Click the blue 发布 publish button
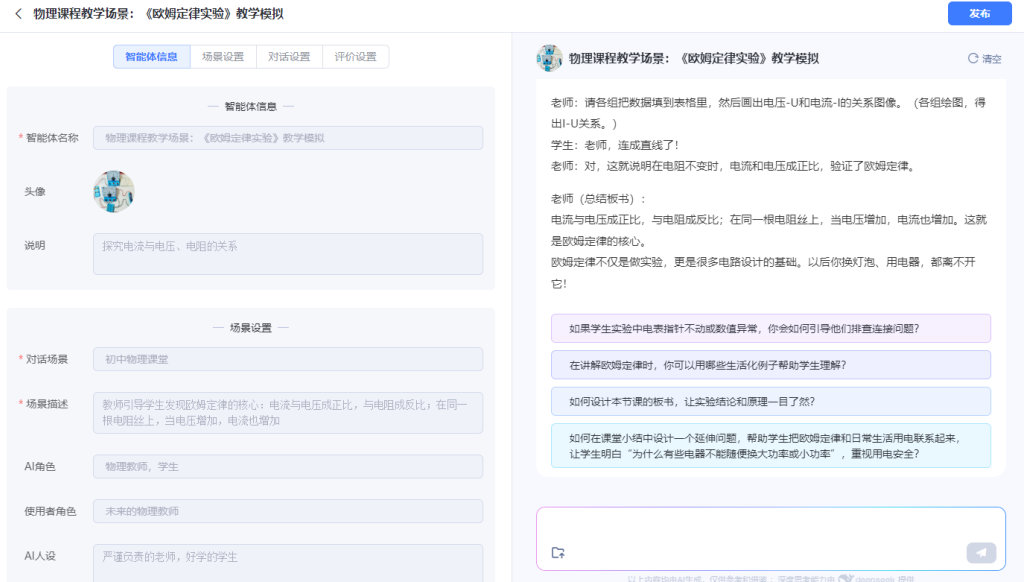Screen dimensions: 1024x582 (x=979, y=14)
